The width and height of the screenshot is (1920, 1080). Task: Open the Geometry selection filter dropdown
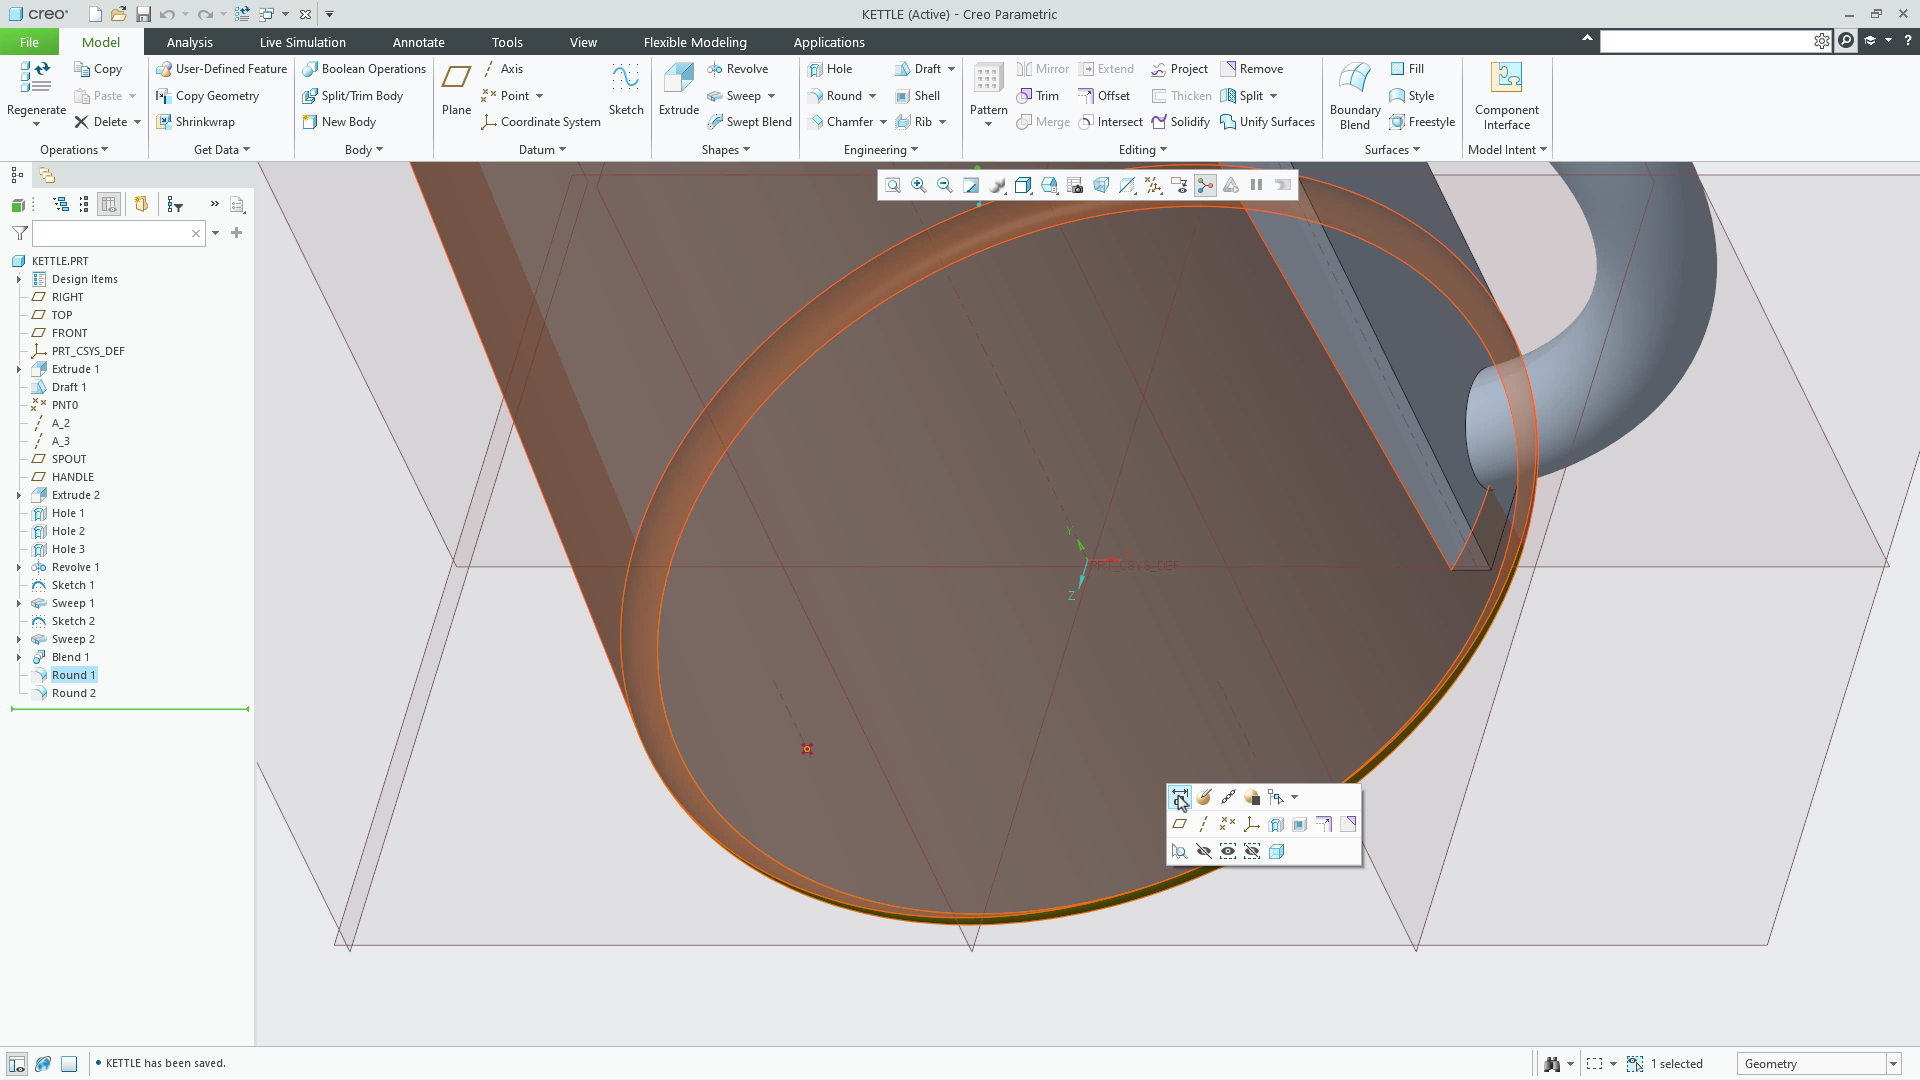point(1893,1064)
